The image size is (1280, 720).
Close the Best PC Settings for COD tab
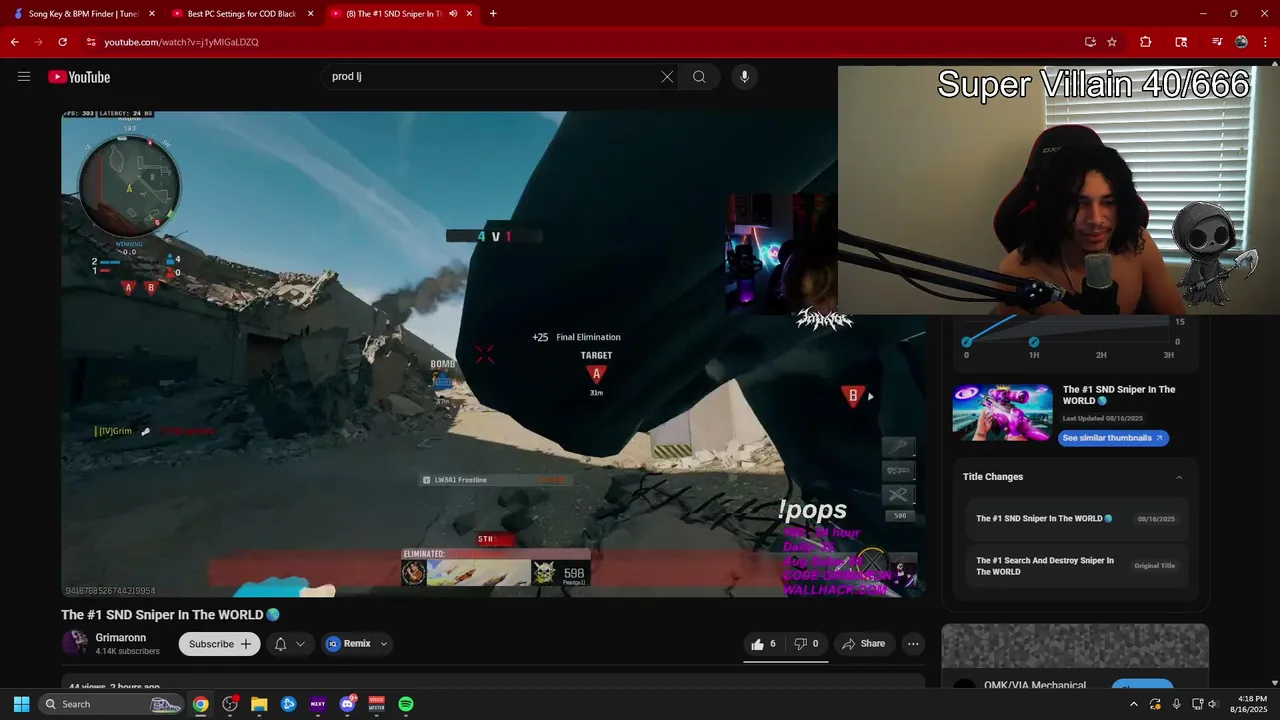[311, 14]
